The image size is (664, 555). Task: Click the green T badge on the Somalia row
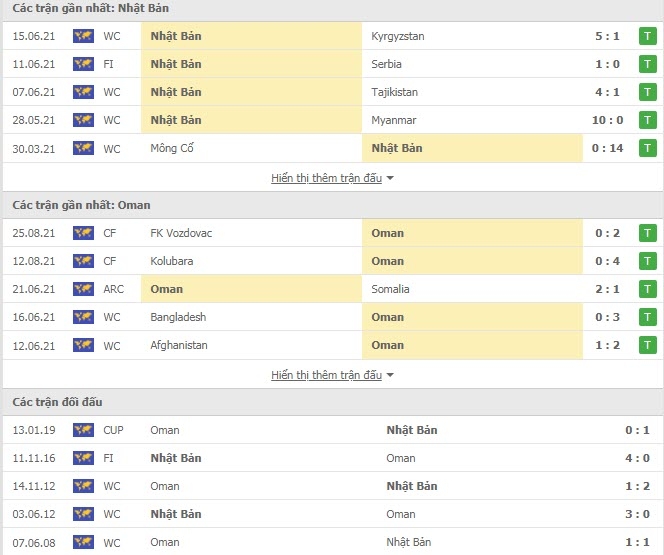(x=647, y=289)
